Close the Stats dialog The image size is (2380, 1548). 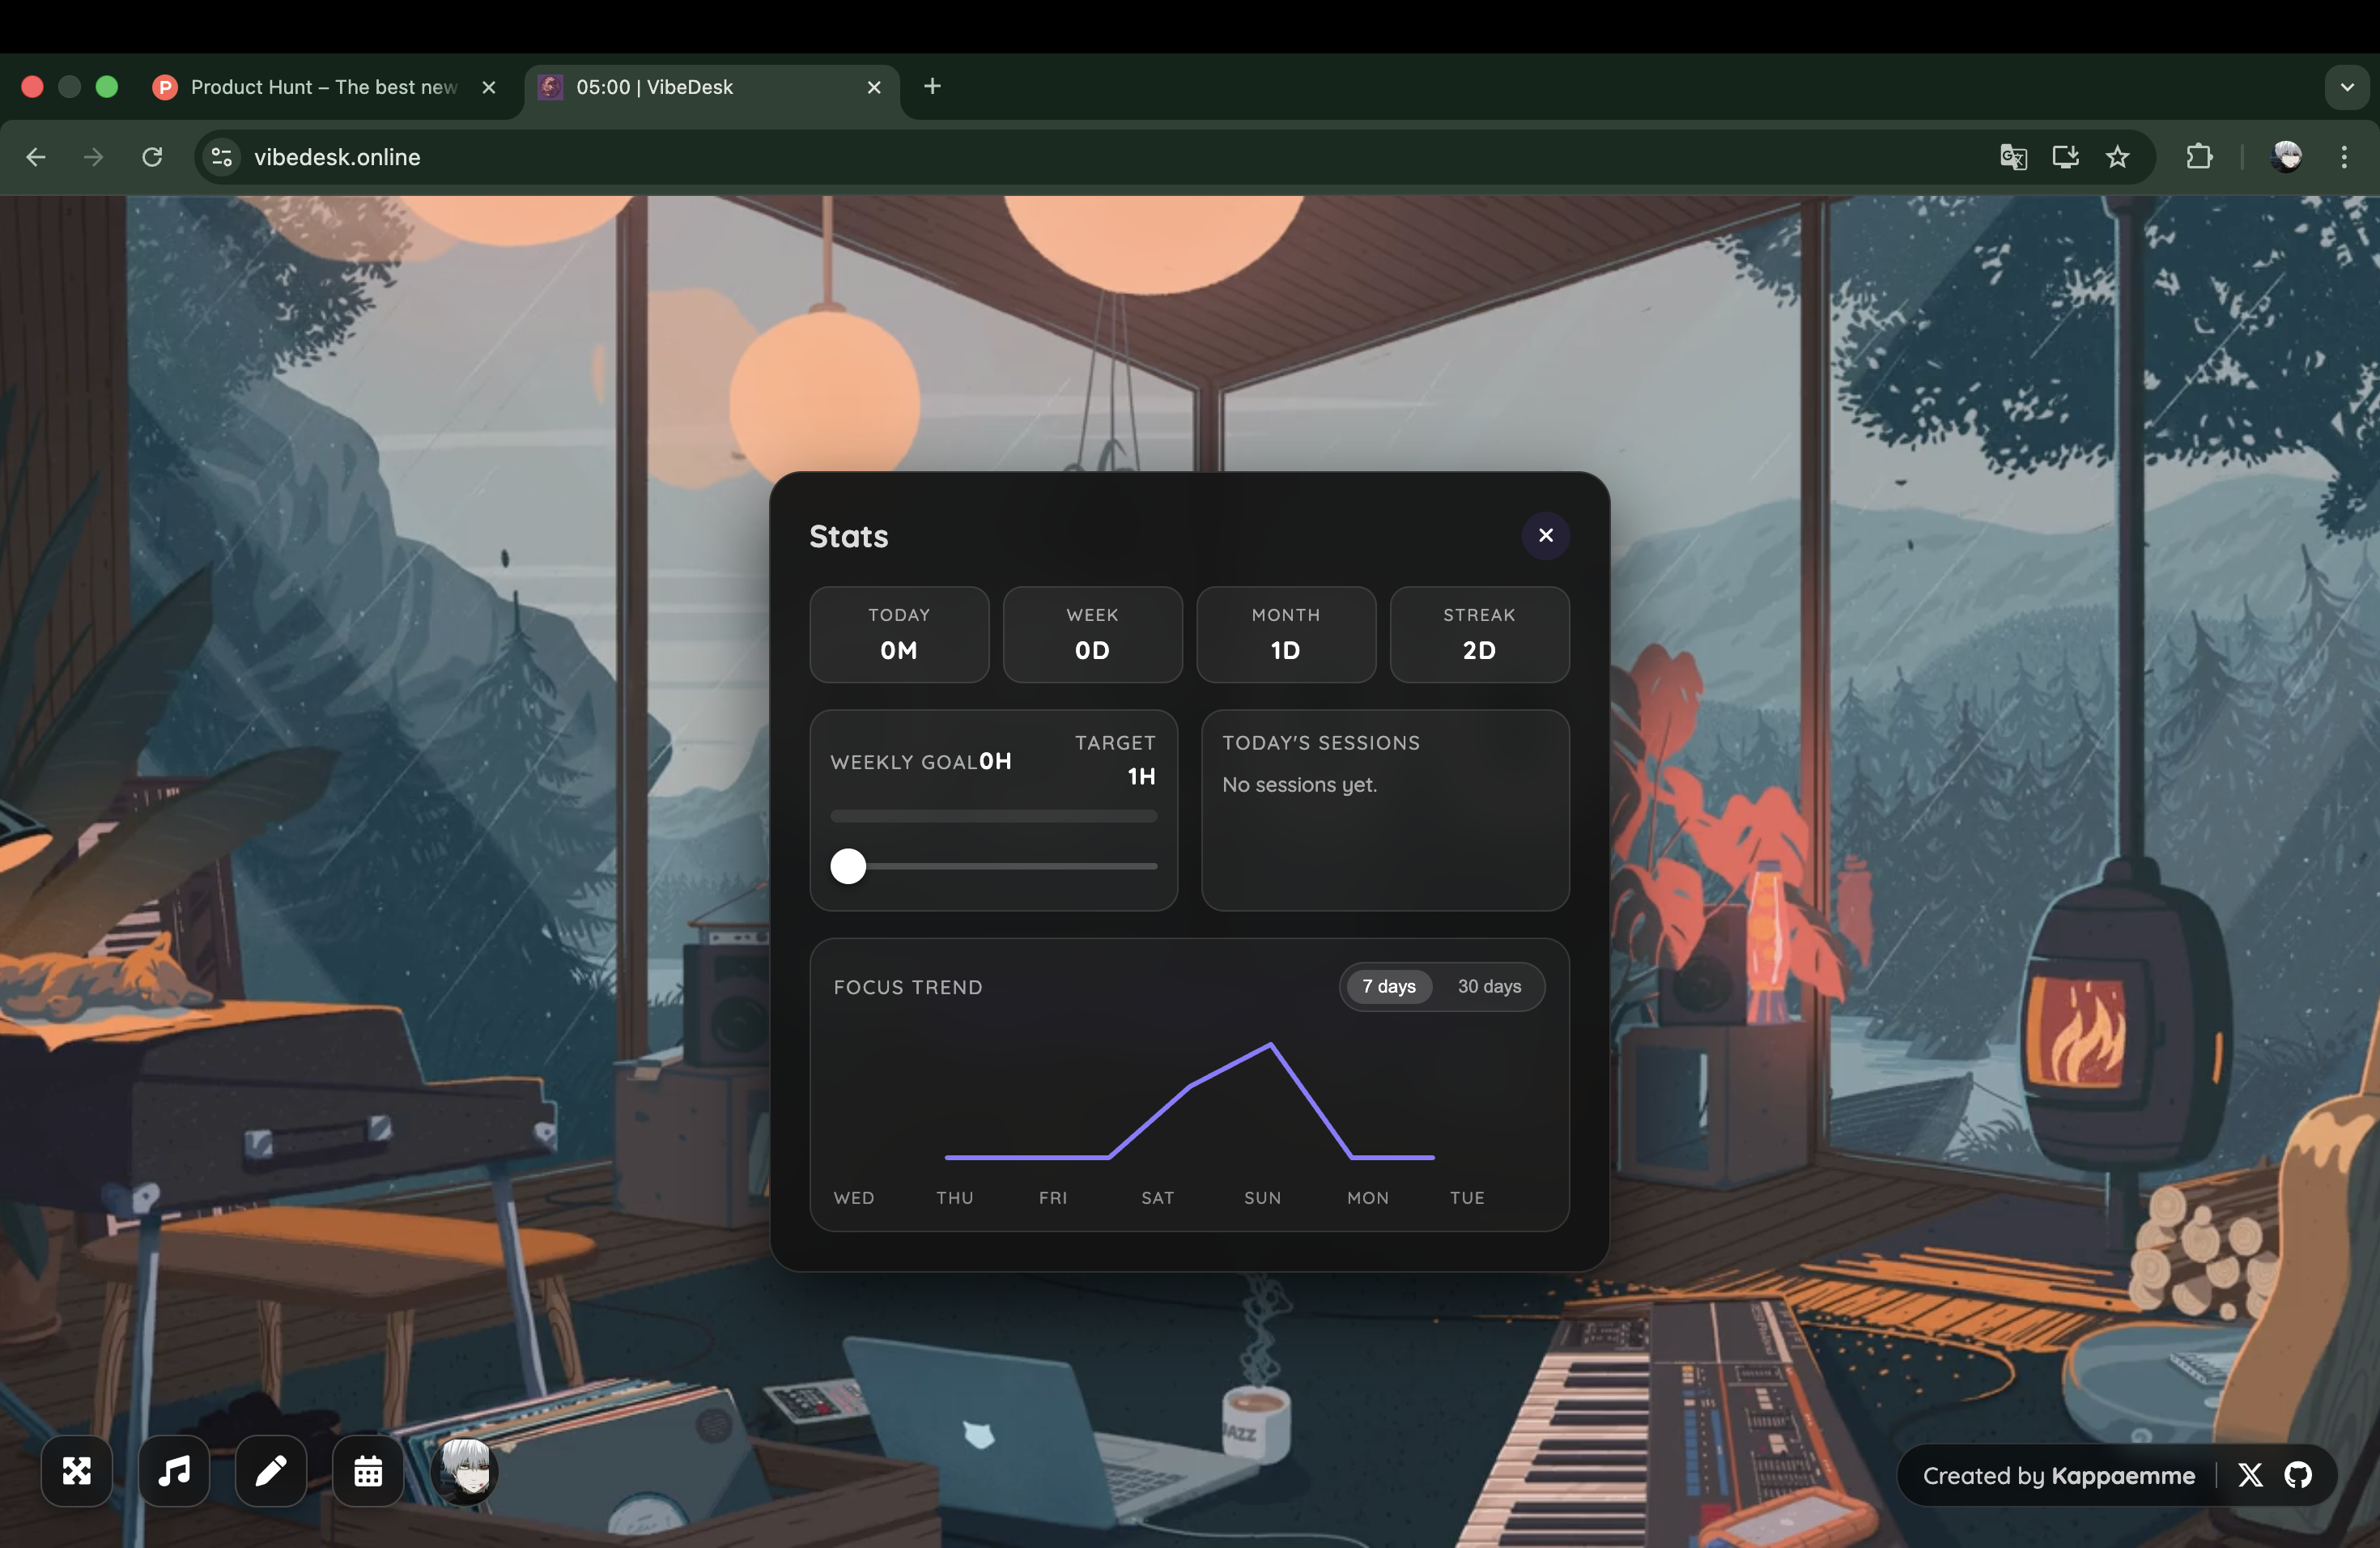click(x=1545, y=535)
